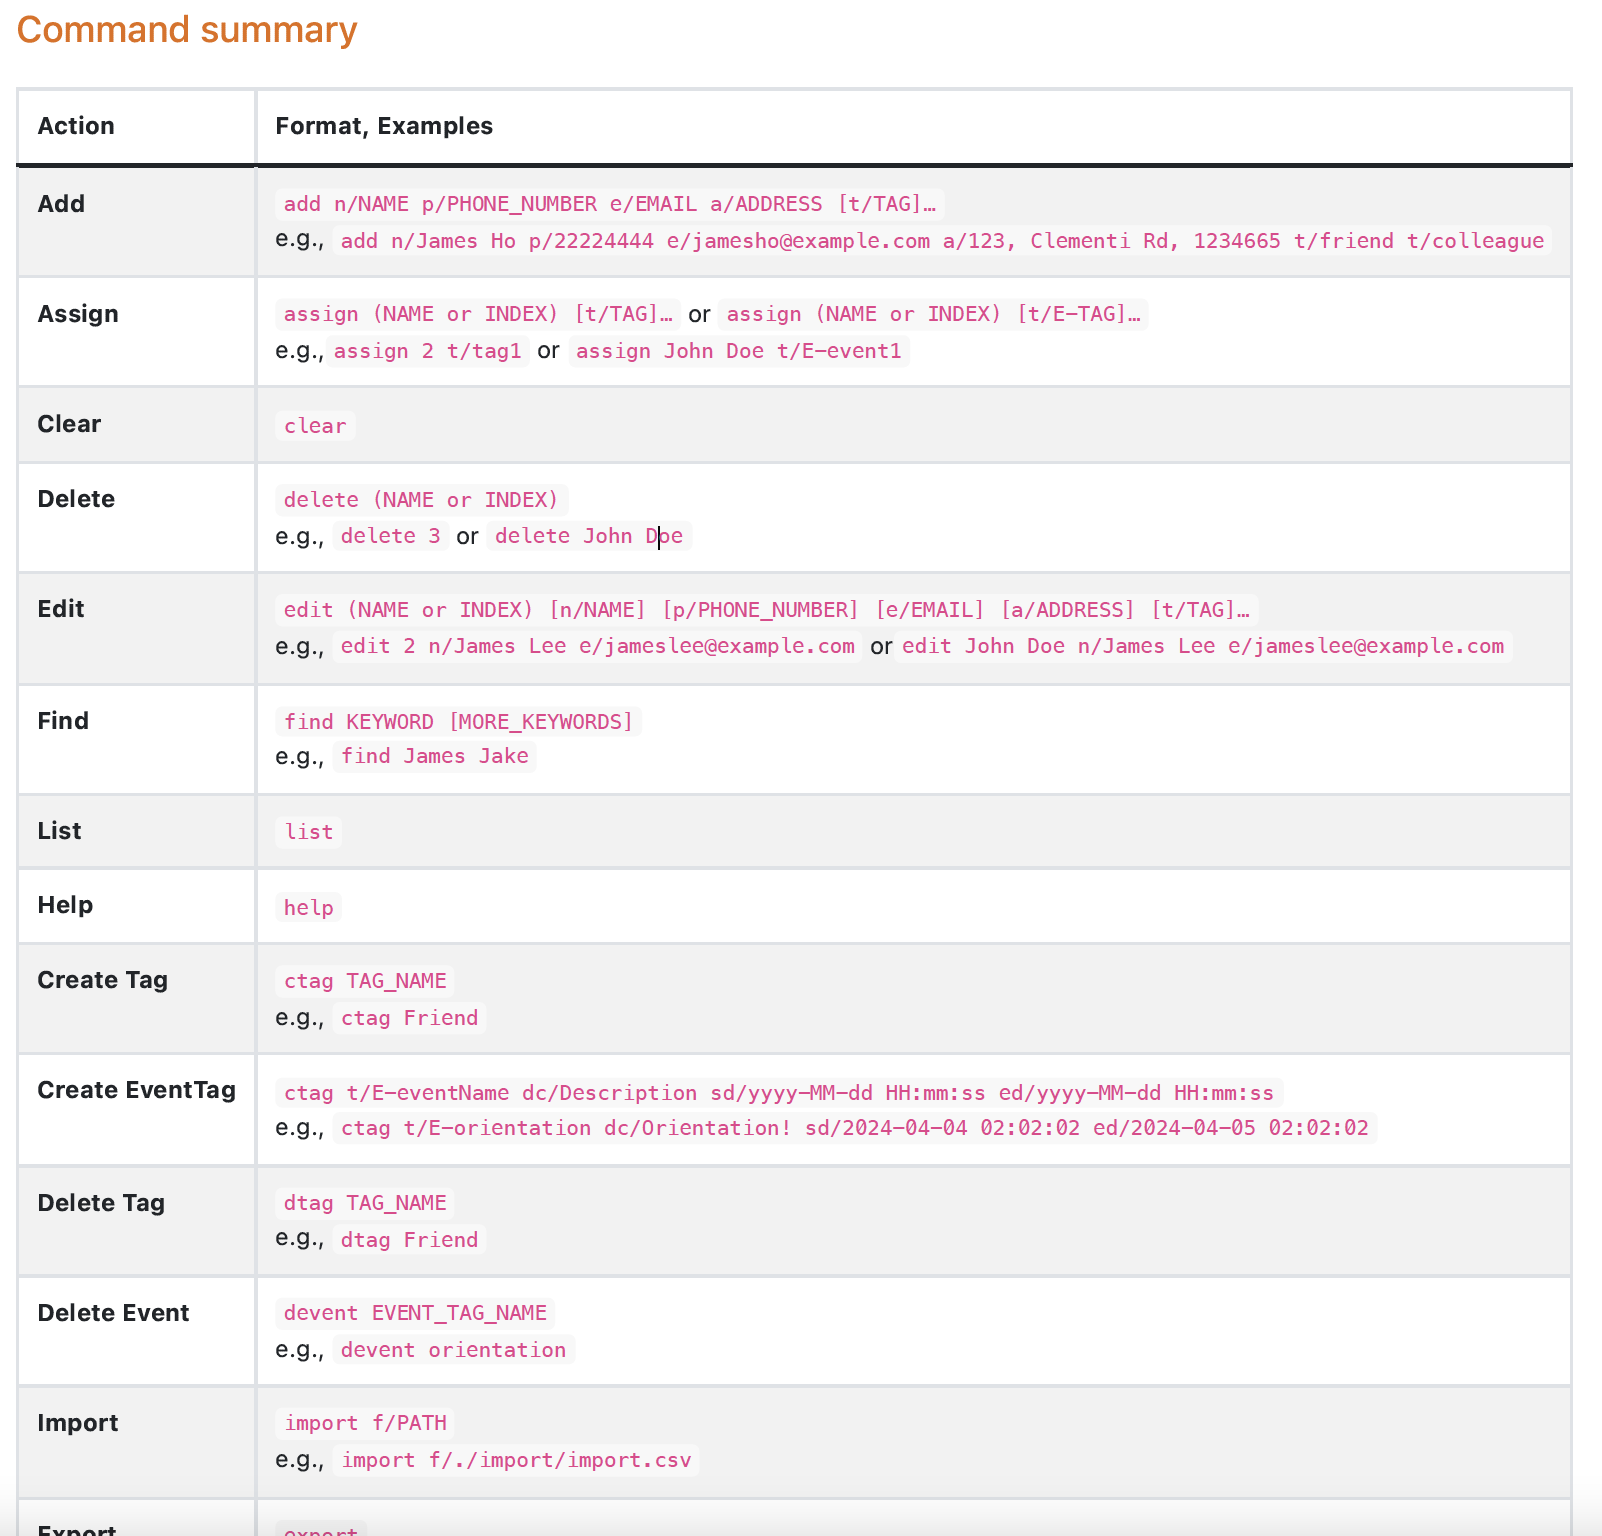Click the 'assign John Doe t/E-event1' example

738,351
